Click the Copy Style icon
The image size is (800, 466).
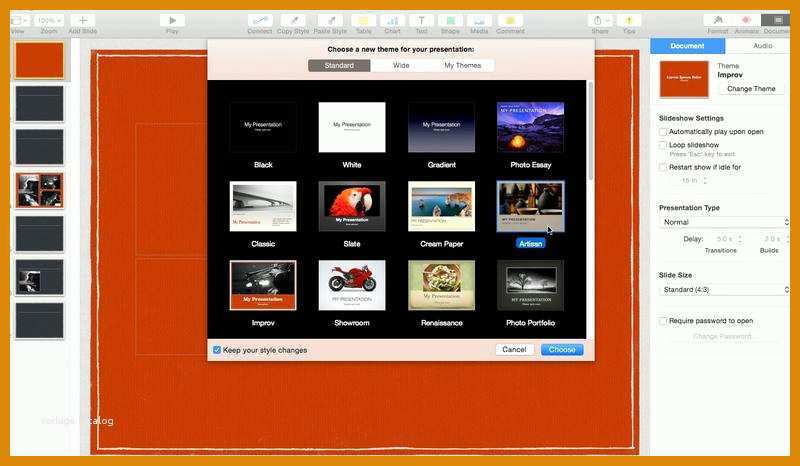(x=293, y=20)
